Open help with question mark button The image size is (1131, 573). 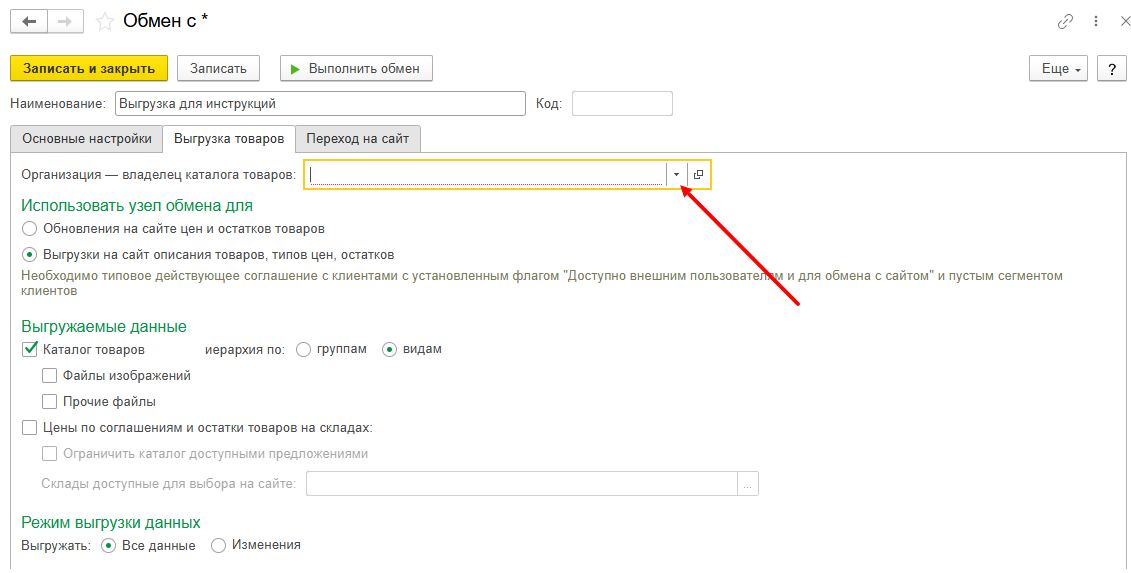pos(1112,69)
